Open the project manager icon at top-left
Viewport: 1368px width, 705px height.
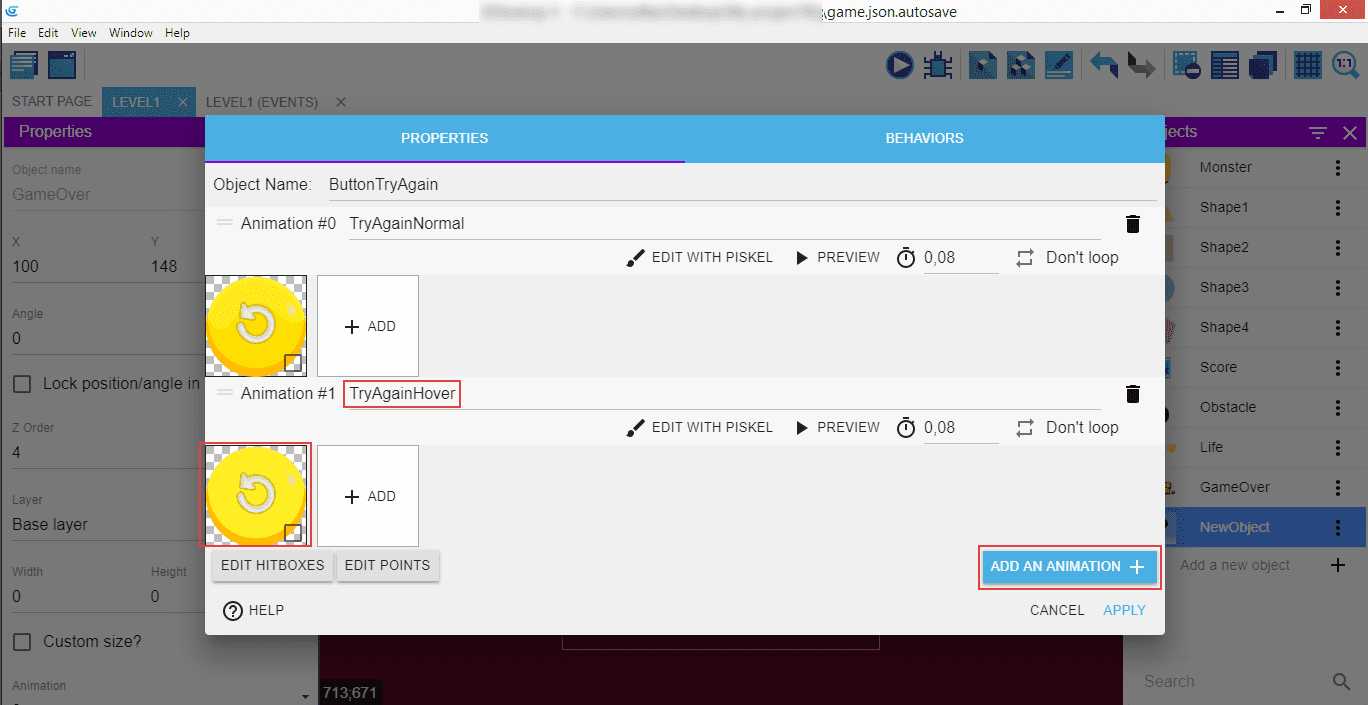coord(24,66)
